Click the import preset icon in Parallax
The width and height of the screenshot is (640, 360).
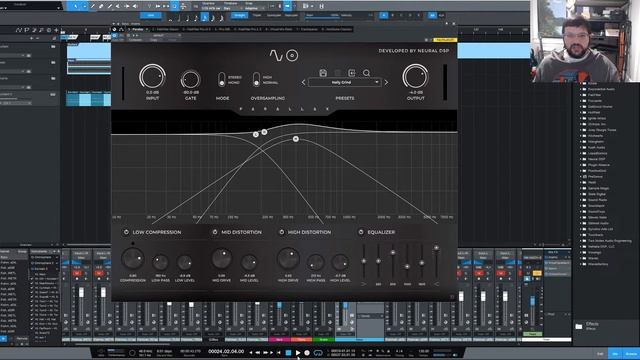[351, 73]
